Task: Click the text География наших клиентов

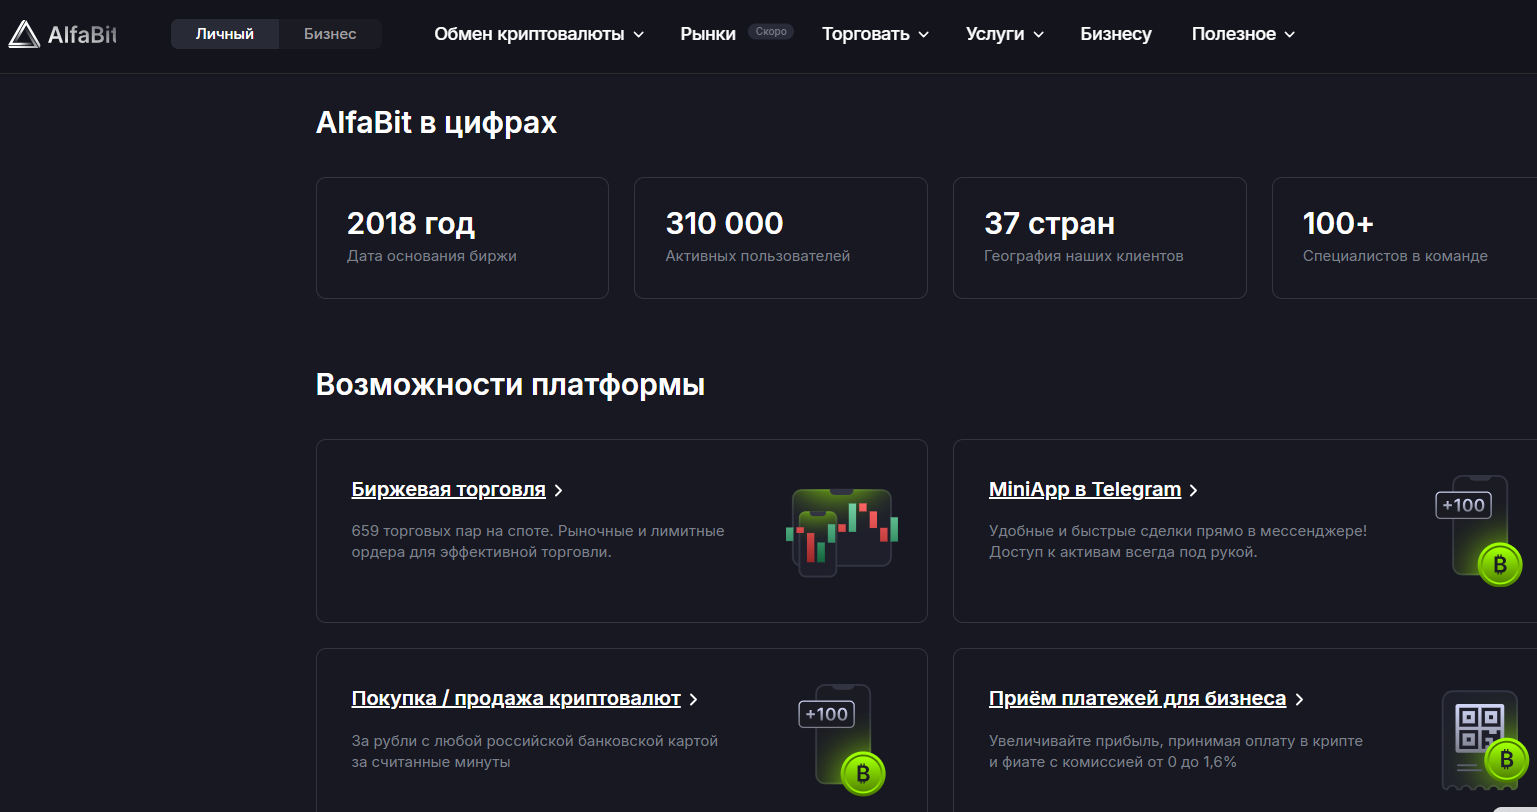Action: [x=1084, y=256]
